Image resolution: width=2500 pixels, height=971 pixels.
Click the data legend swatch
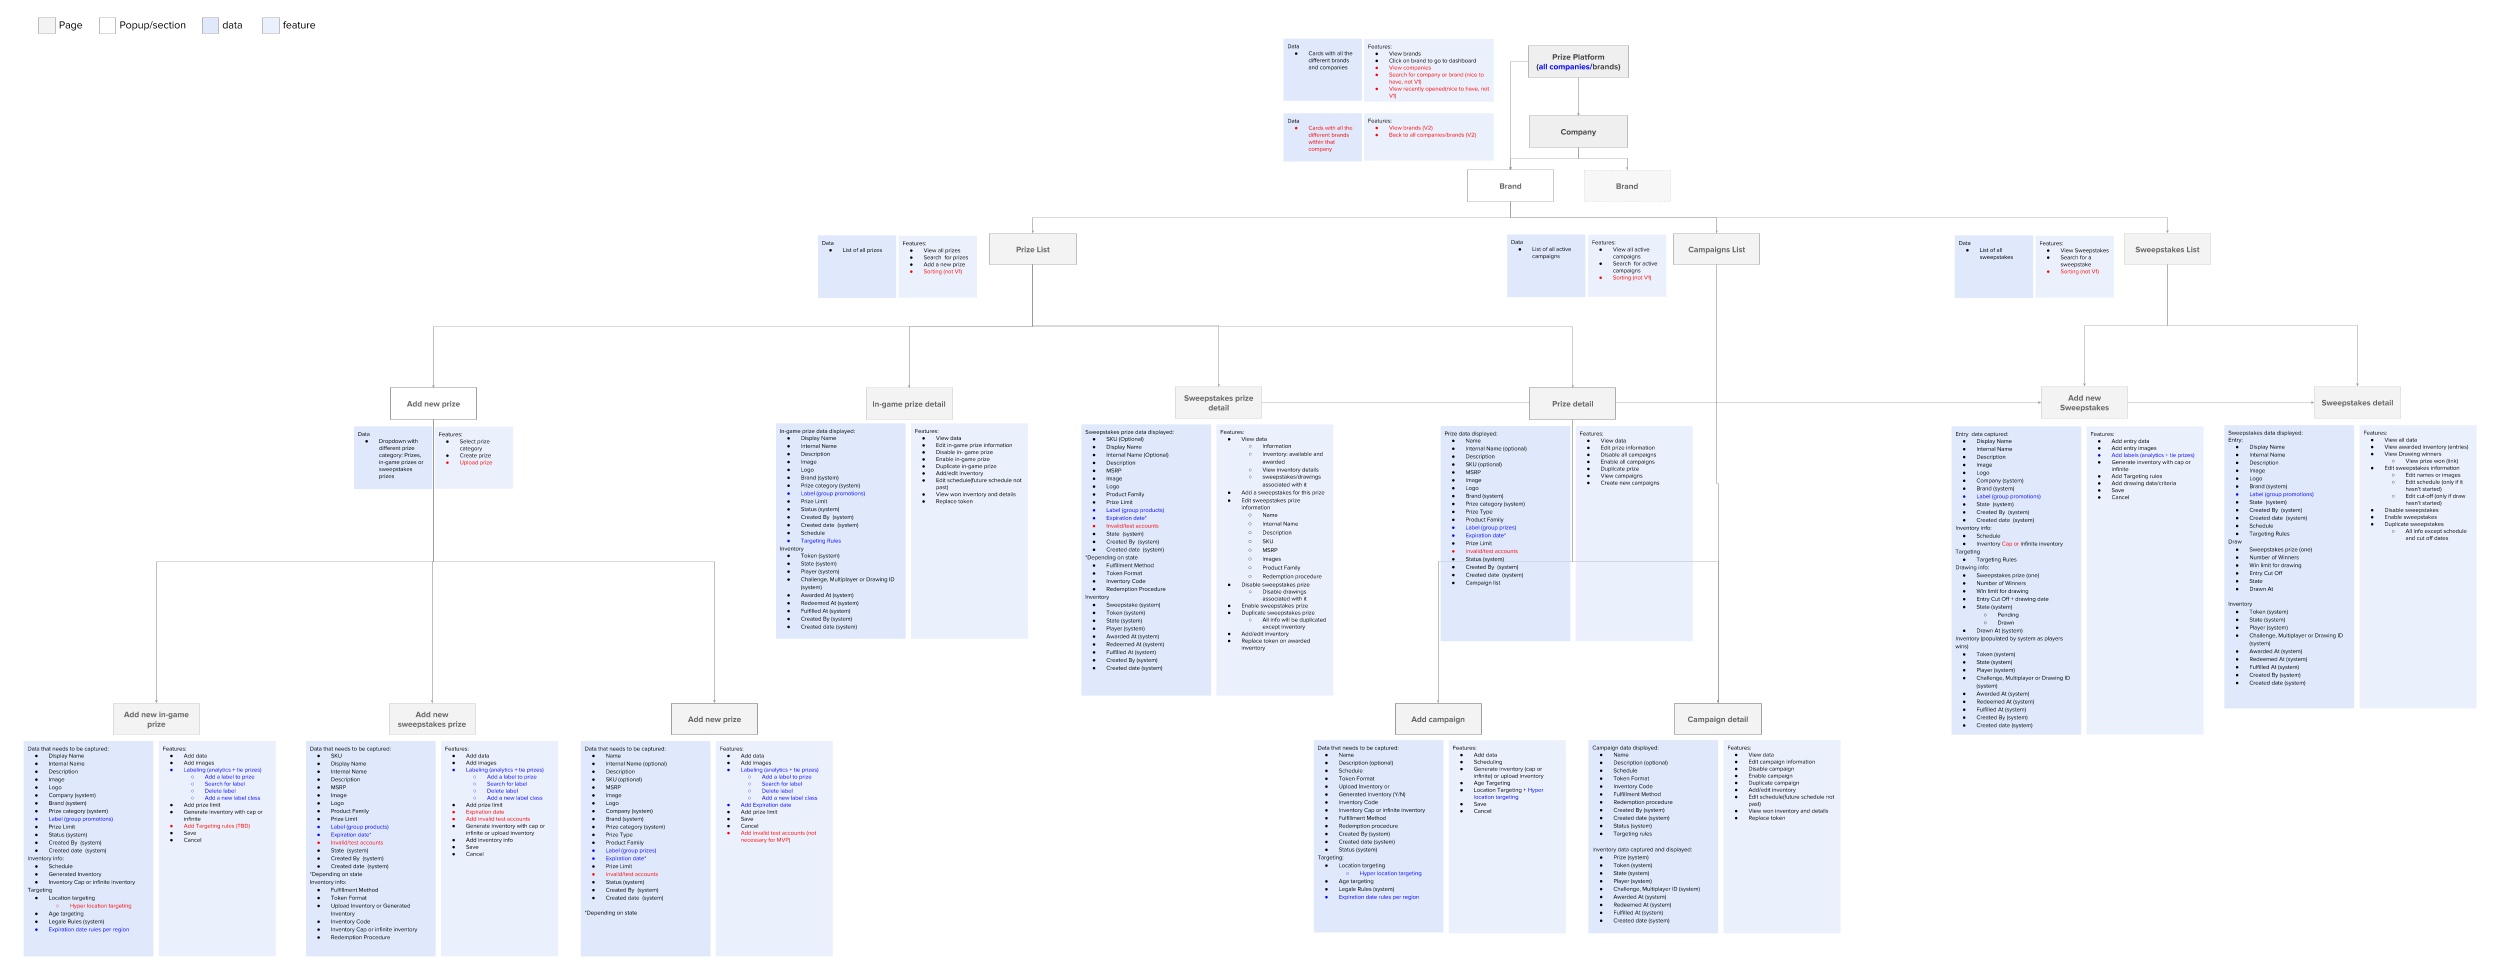[x=210, y=26]
